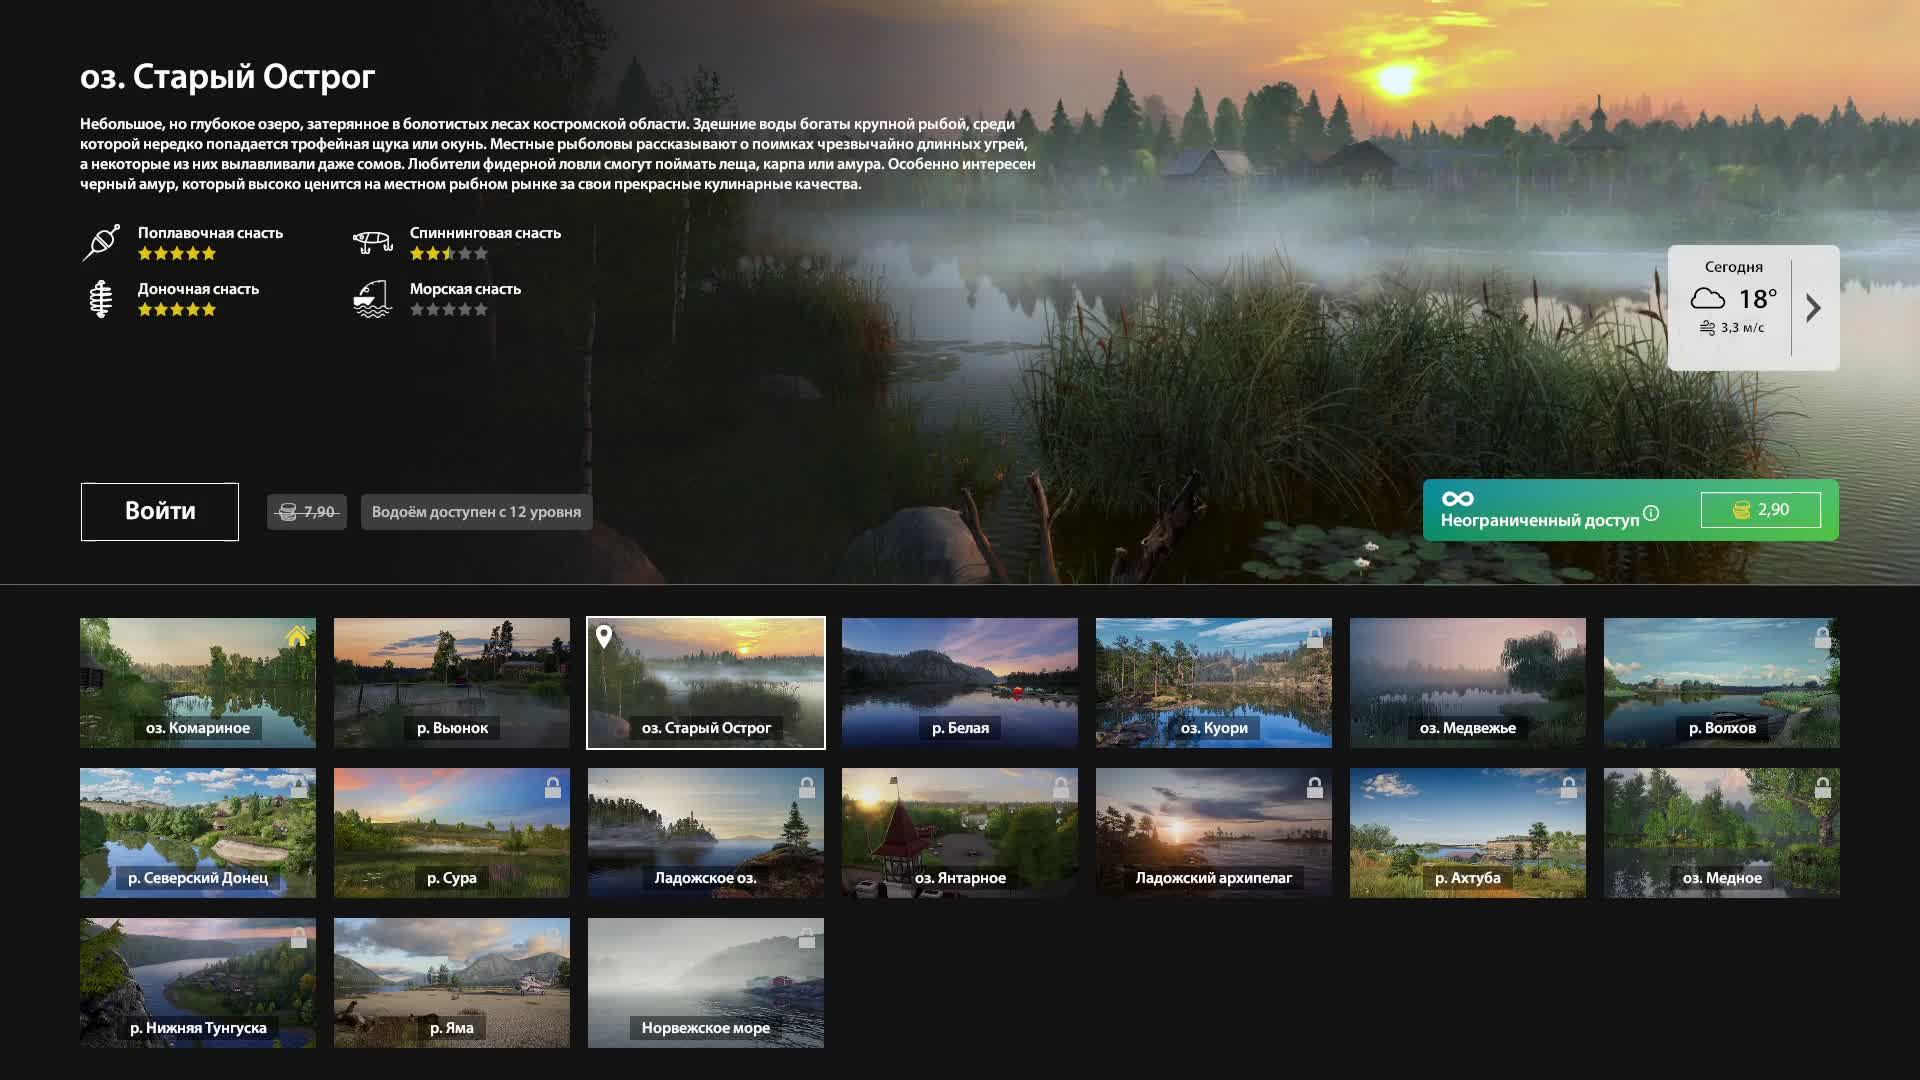The image size is (1920, 1080).
Task: Click the Морская снасть star rating
Action: point(449,310)
